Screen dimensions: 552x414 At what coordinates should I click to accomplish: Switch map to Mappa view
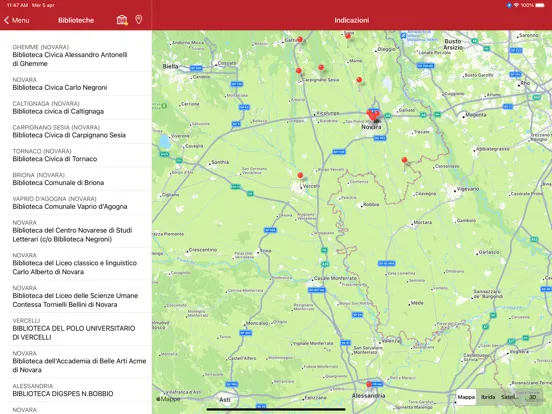pos(466,397)
